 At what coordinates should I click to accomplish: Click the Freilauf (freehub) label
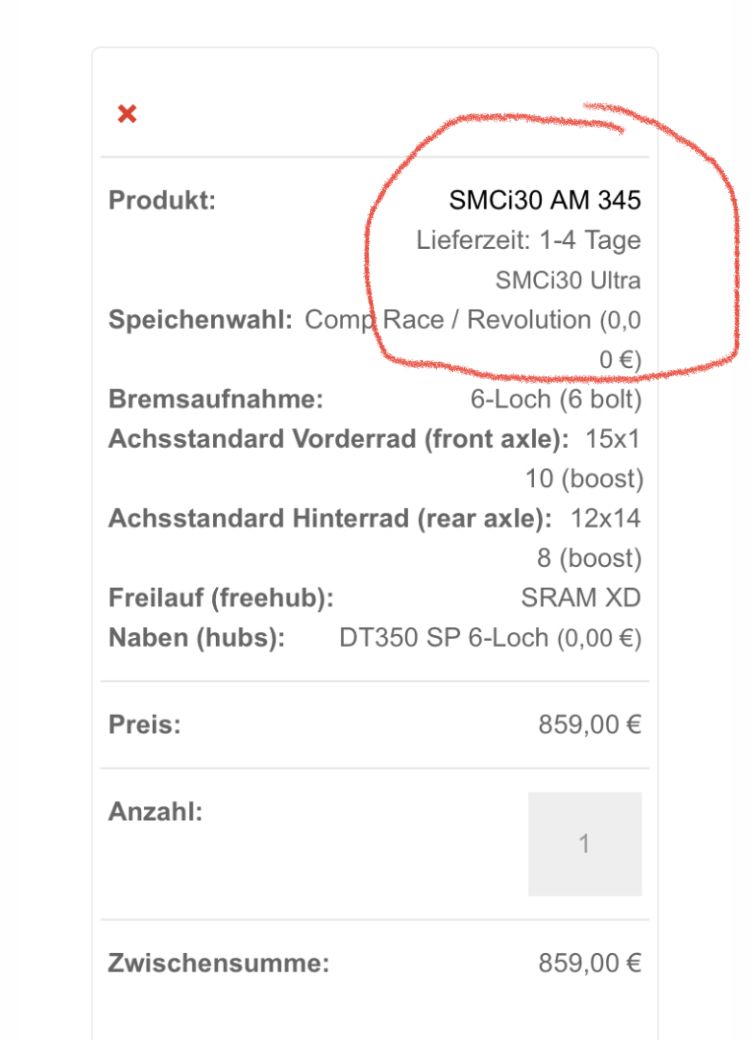click(x=220, y=598)
